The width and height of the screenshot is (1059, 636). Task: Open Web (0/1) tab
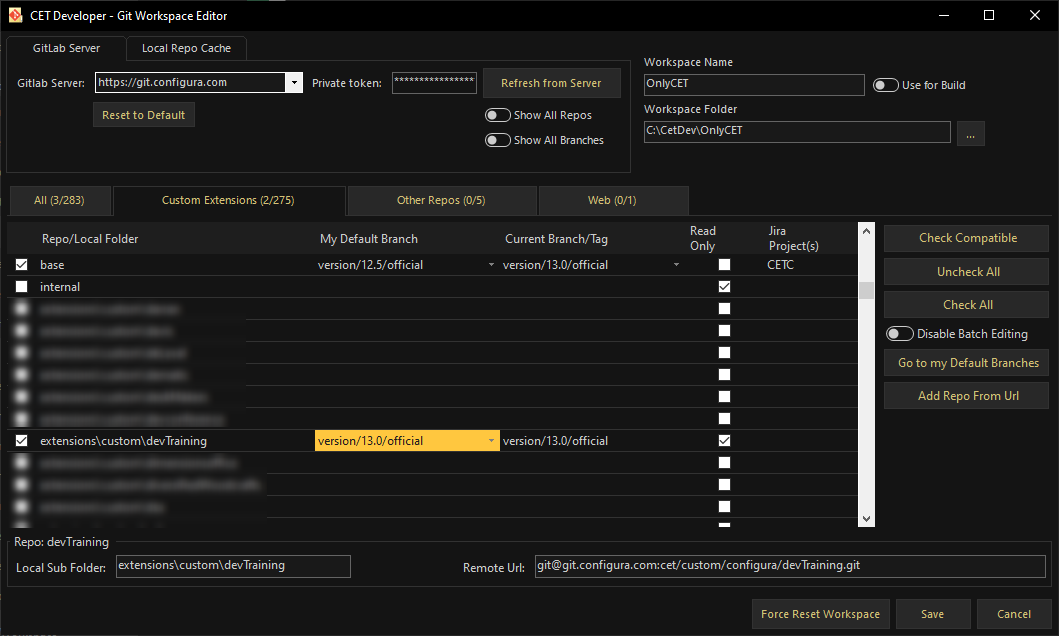coord(613,201)
